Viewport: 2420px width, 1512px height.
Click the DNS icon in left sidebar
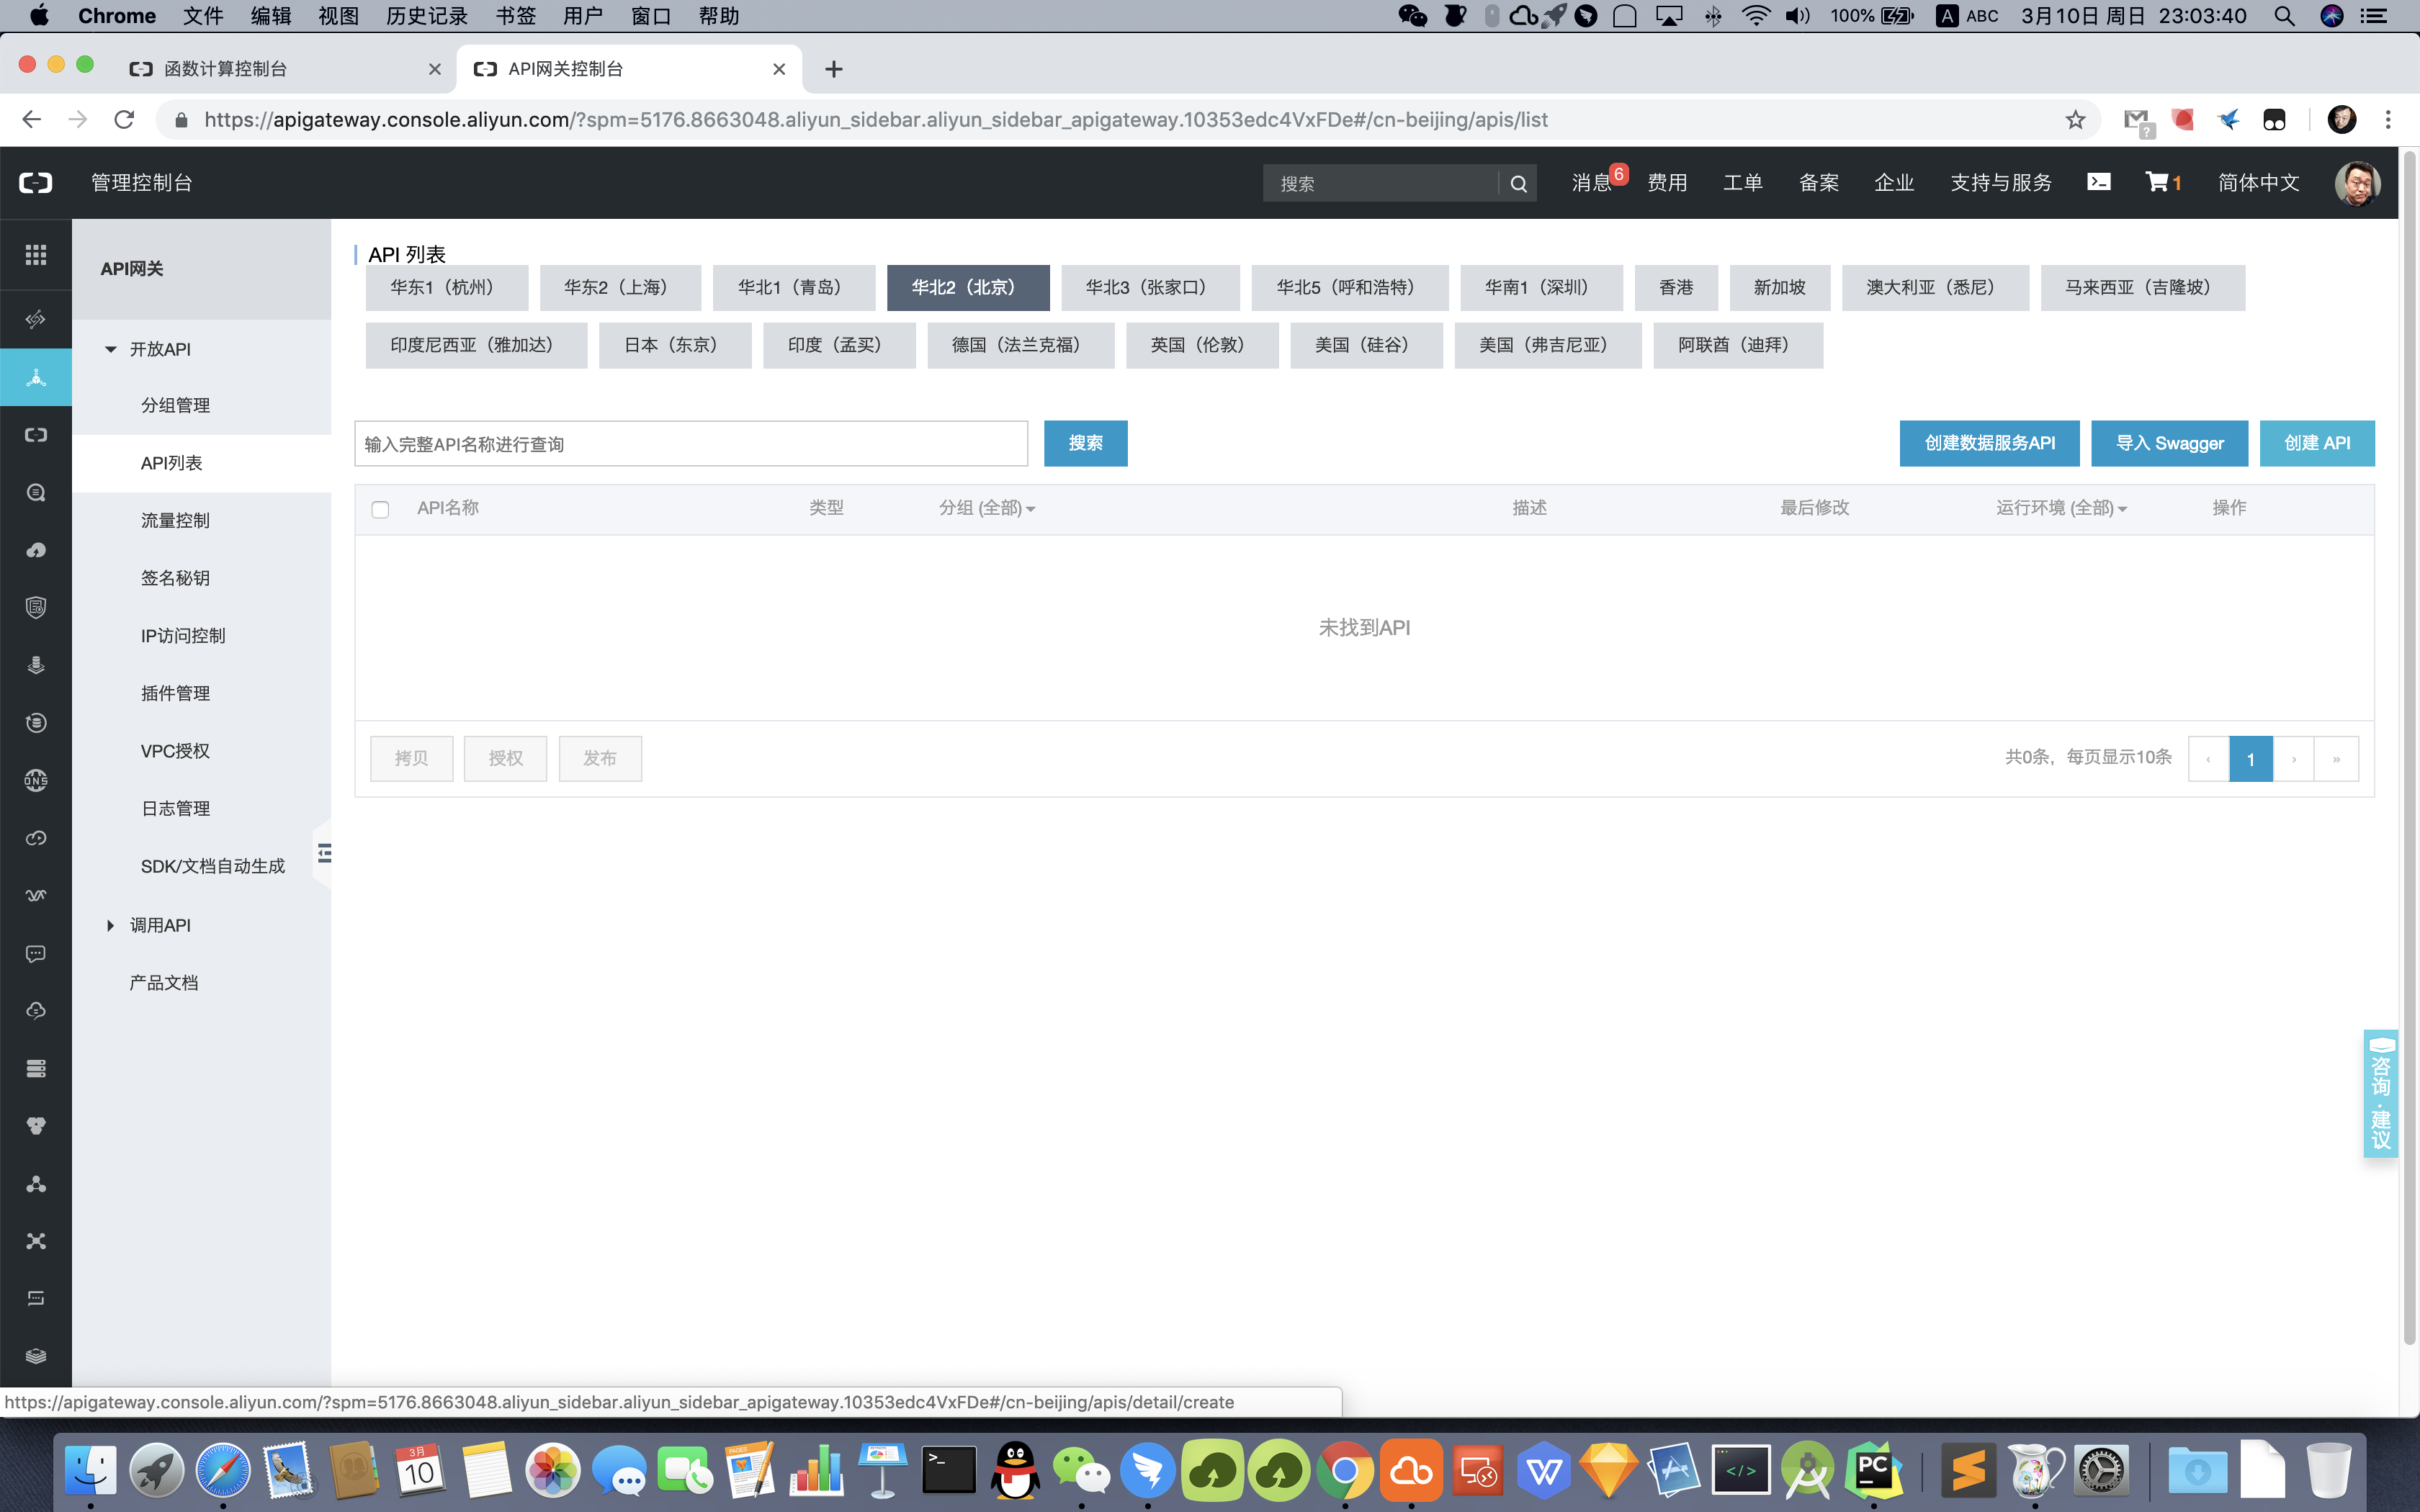click(36, 780)
